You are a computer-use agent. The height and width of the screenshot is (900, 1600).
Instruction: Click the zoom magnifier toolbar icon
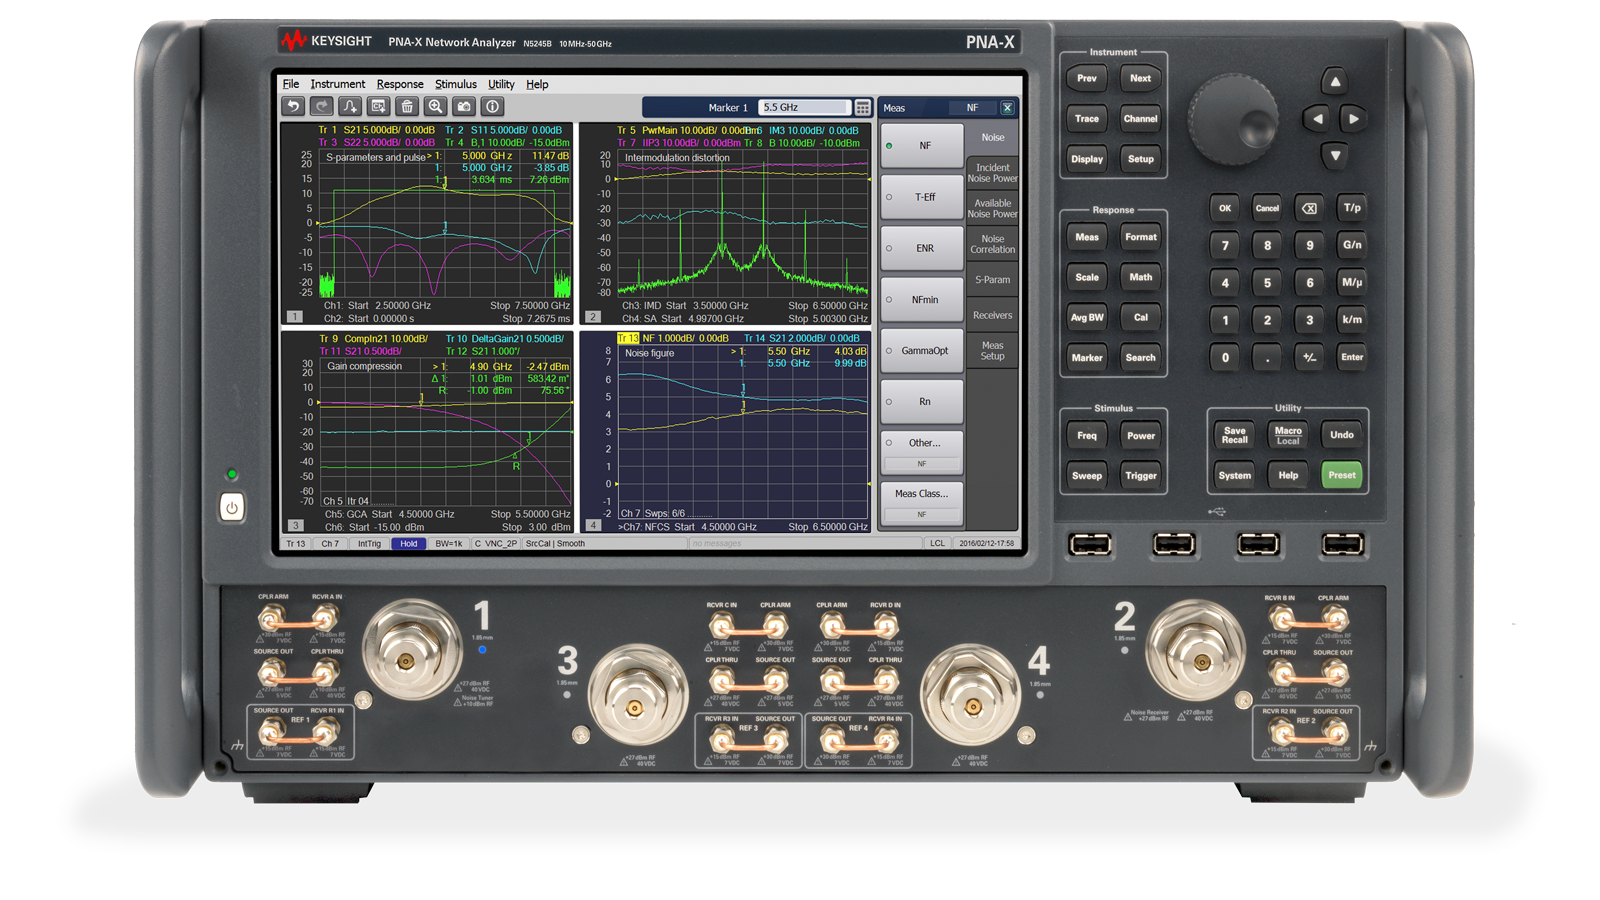click(435, 106)
